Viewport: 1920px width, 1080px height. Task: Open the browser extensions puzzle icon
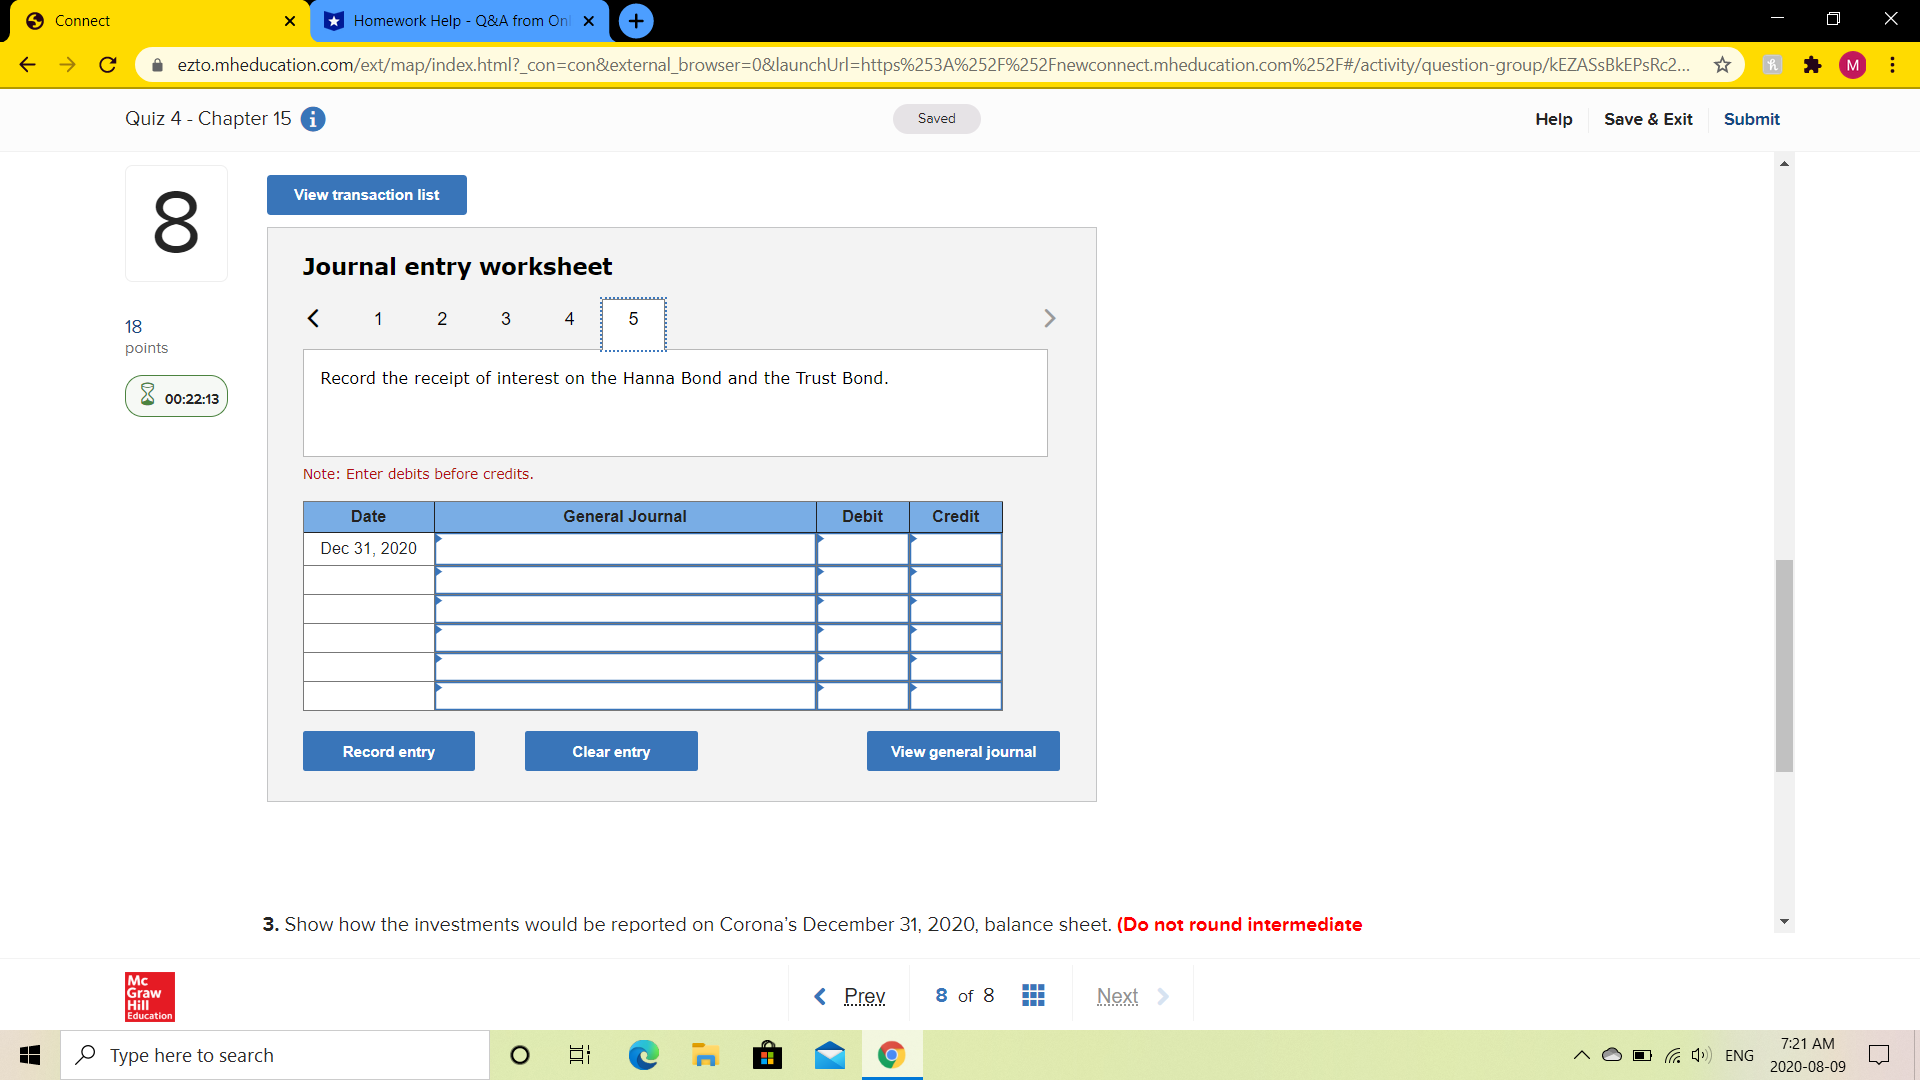1813,64
